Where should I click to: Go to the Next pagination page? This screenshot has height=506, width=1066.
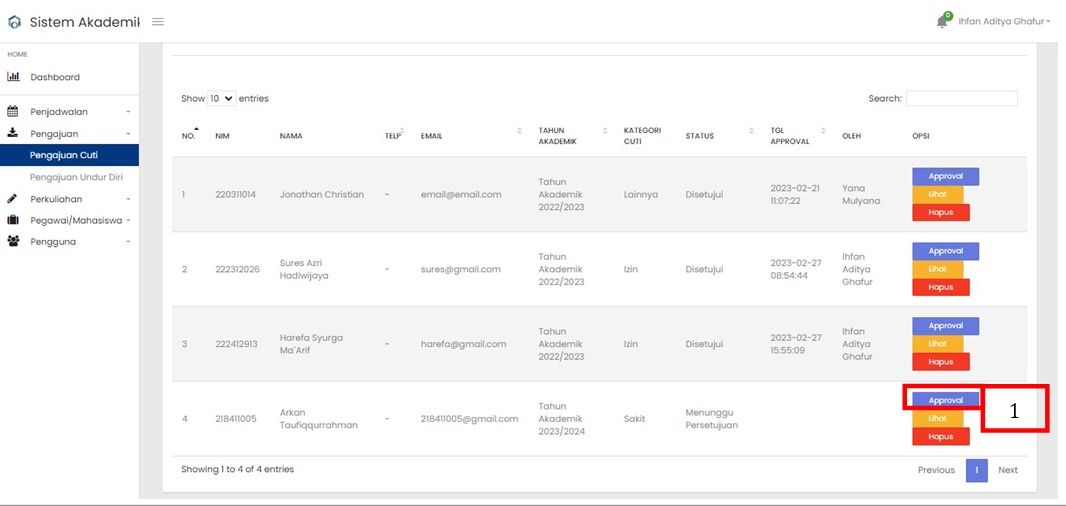click(1007, 470)
